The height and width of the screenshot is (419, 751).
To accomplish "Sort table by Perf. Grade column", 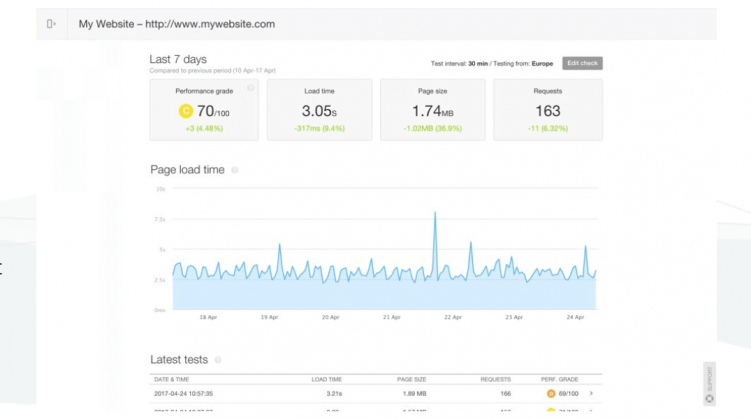I will click(x=562, y=379).
